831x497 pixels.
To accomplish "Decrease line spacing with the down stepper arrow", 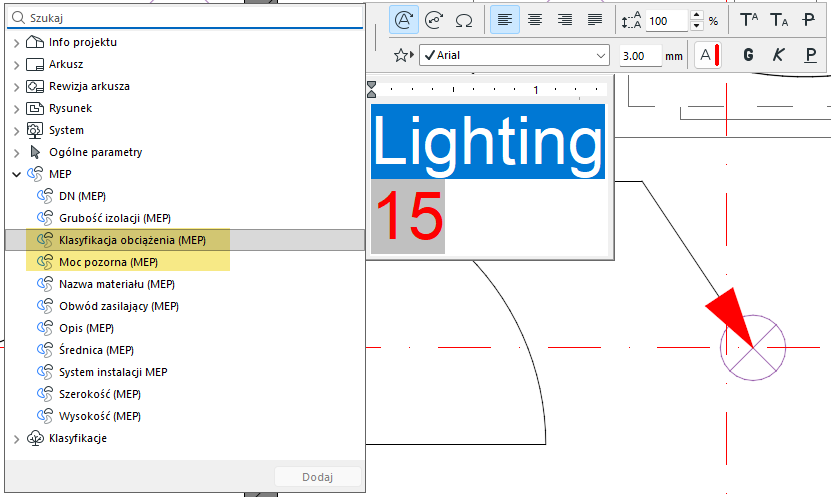I will coord(697,26).
